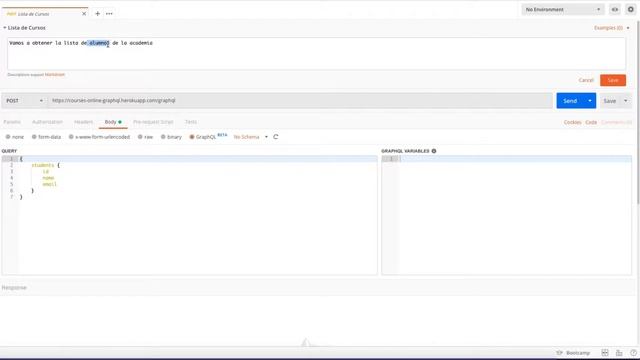Image resolution: width=640 pixels, height=360 pixels.
Task: Select the none body type
Action: pyautogui.click(x=15, y=137)
